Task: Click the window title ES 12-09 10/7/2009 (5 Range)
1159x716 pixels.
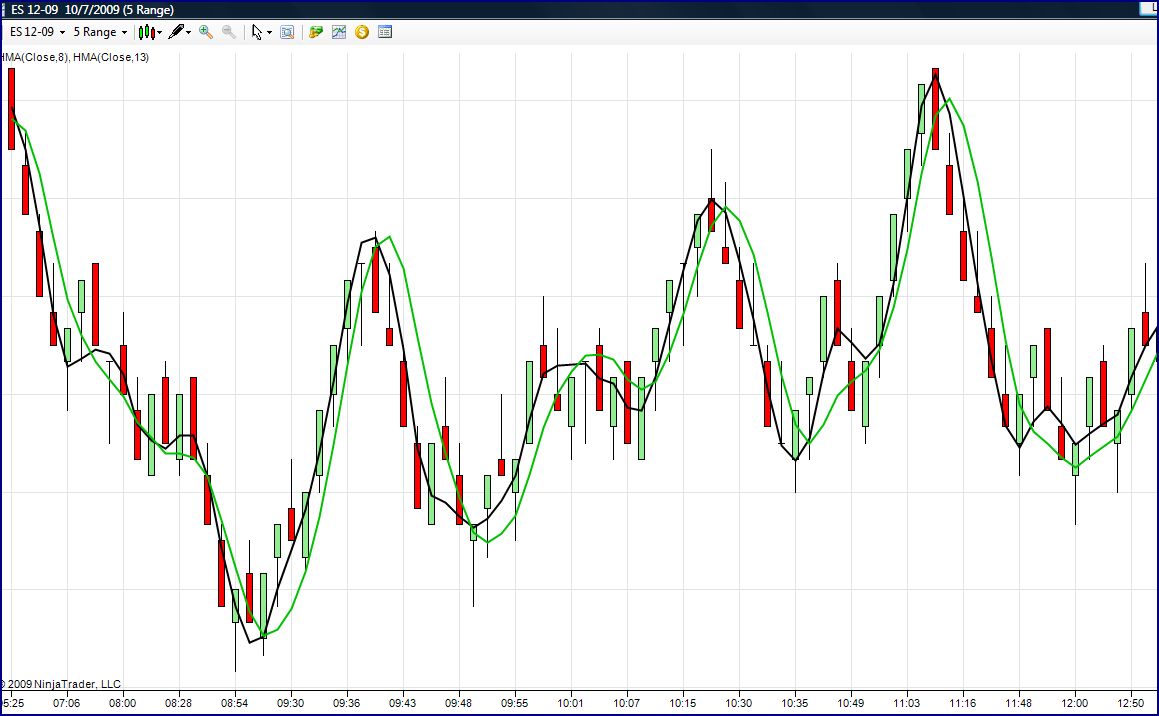Action: tap(93, 10)
